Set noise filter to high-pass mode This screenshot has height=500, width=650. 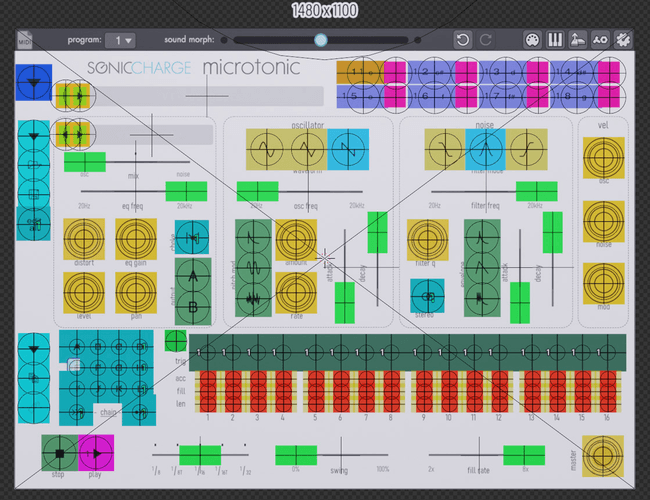(526, 149)
